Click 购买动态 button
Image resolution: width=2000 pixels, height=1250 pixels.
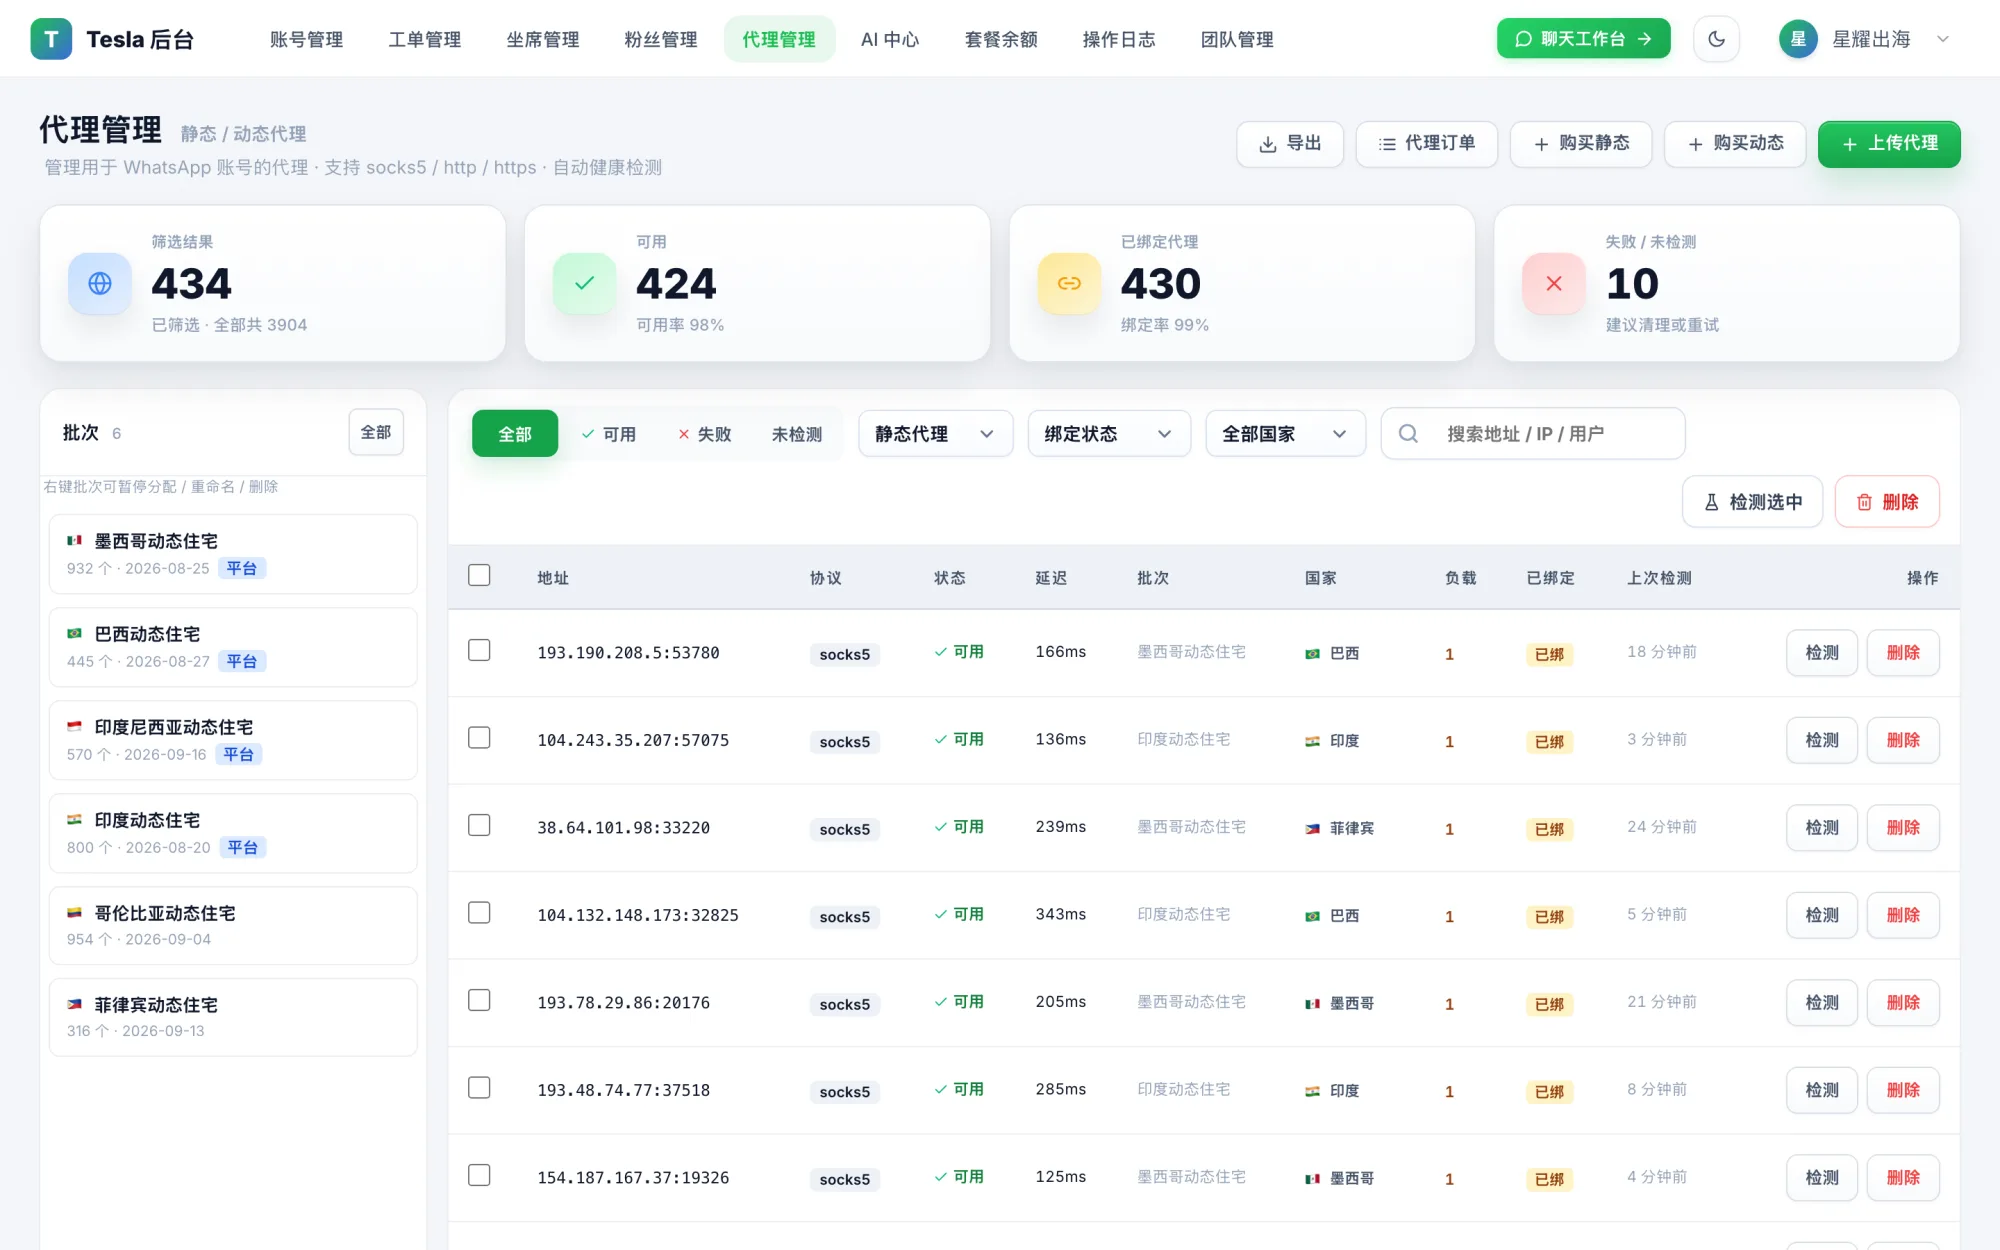click(x=1735, y=143)
